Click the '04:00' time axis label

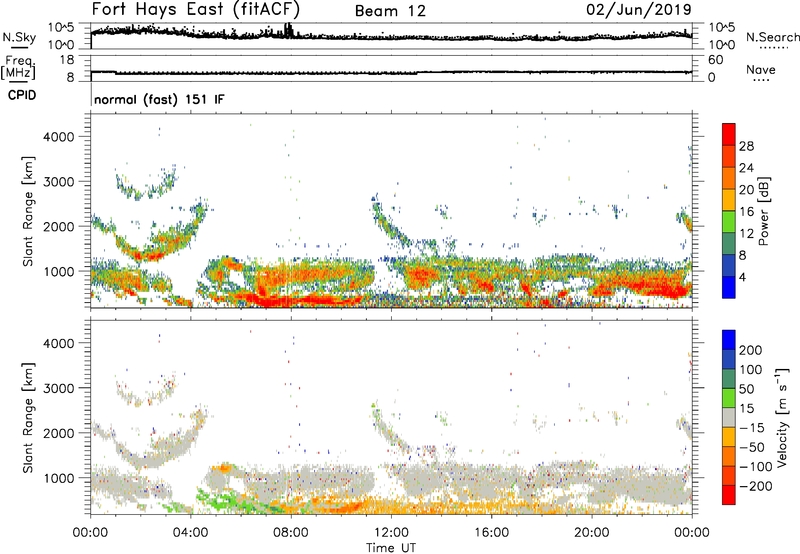click(190, 533)
